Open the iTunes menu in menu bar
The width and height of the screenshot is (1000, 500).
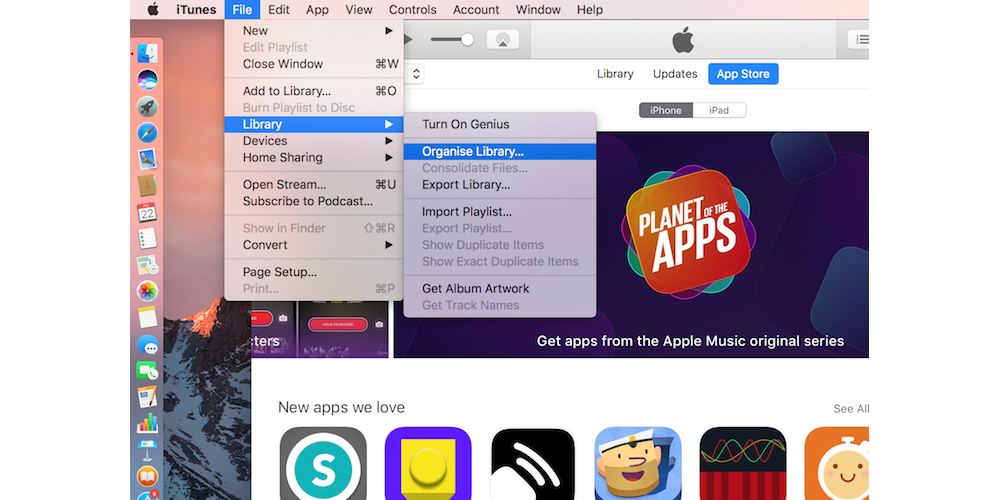tap(196, 10)
